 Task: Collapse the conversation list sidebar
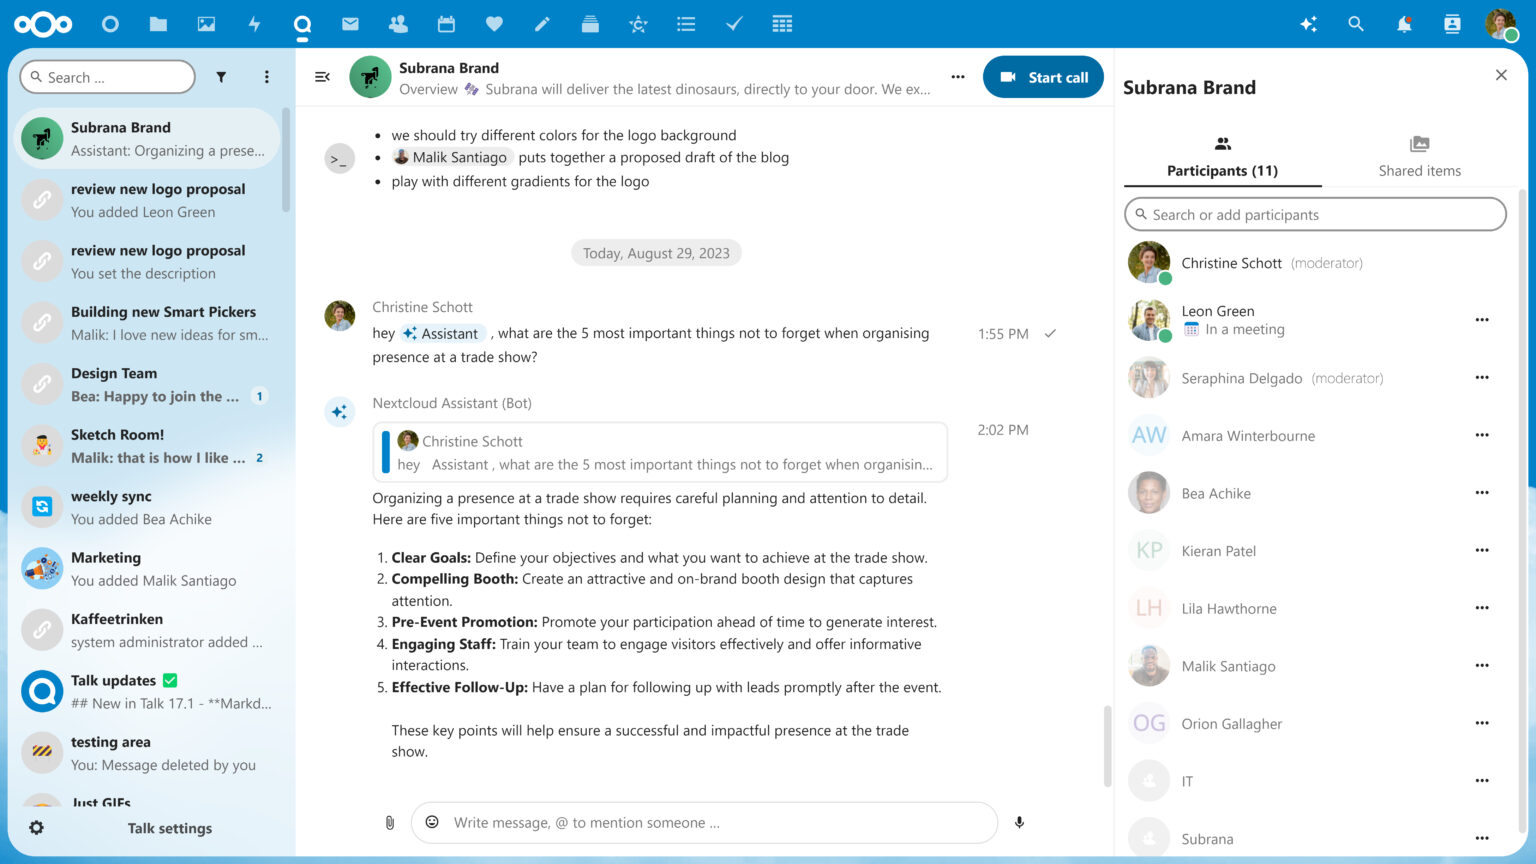[x=321, y=76]
